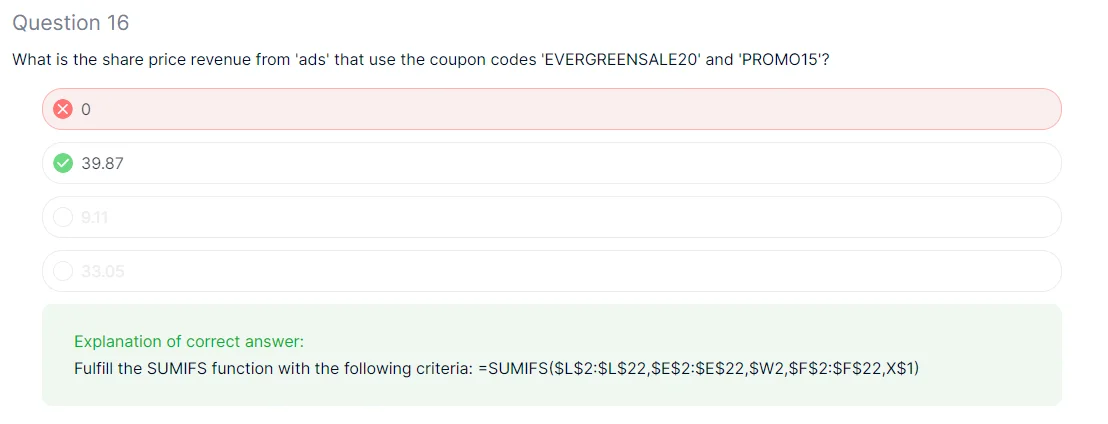
Task: Click the greyed-out '9.11' label text
Action: [x=96, y=218]
